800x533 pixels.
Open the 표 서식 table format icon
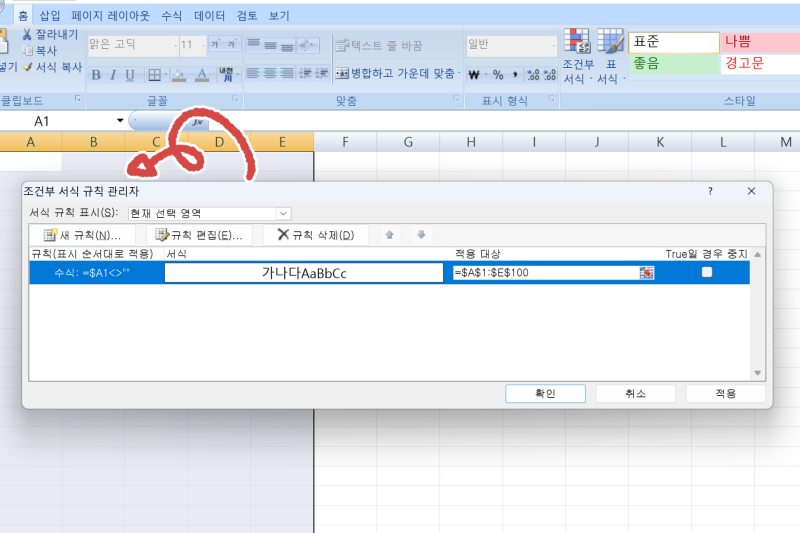coord(610,41)
